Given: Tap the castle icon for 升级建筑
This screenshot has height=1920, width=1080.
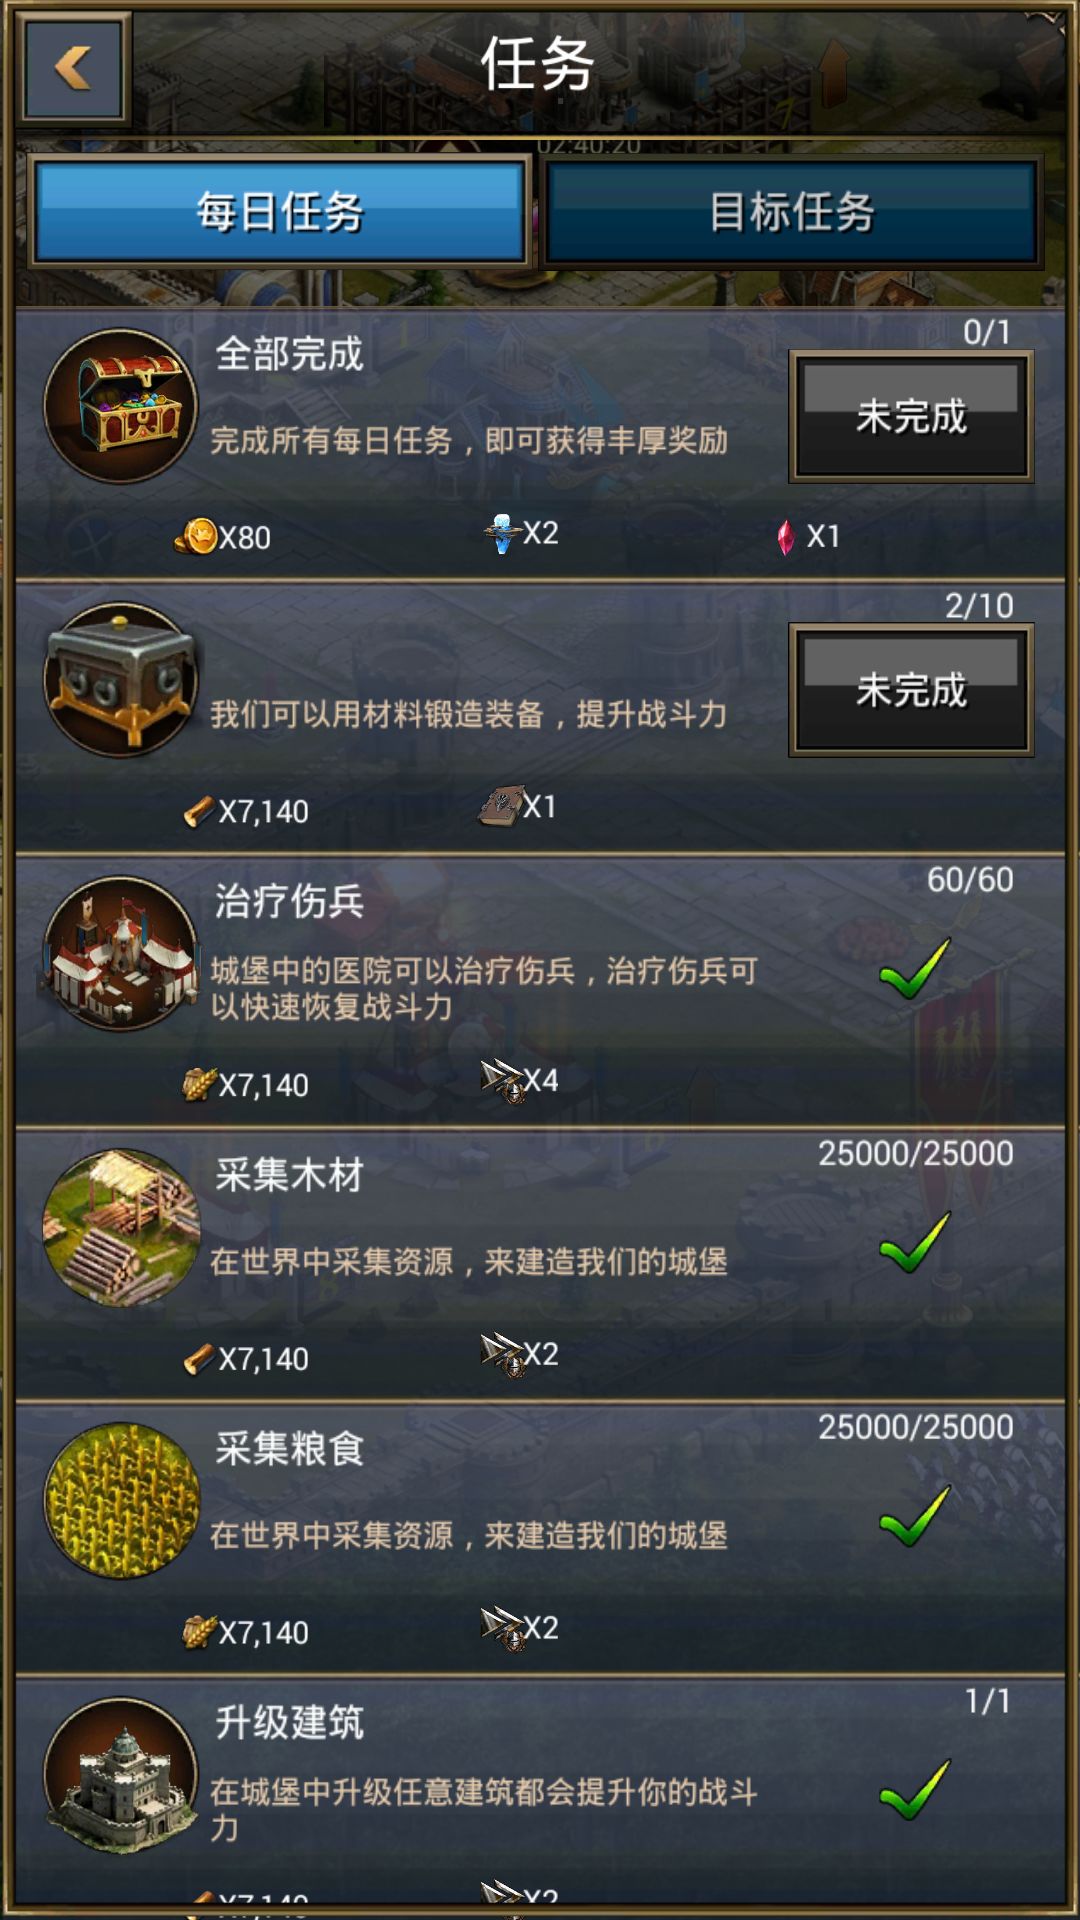Looking at the screenshot, I should pyautogui.click(x=120, y=1776).
